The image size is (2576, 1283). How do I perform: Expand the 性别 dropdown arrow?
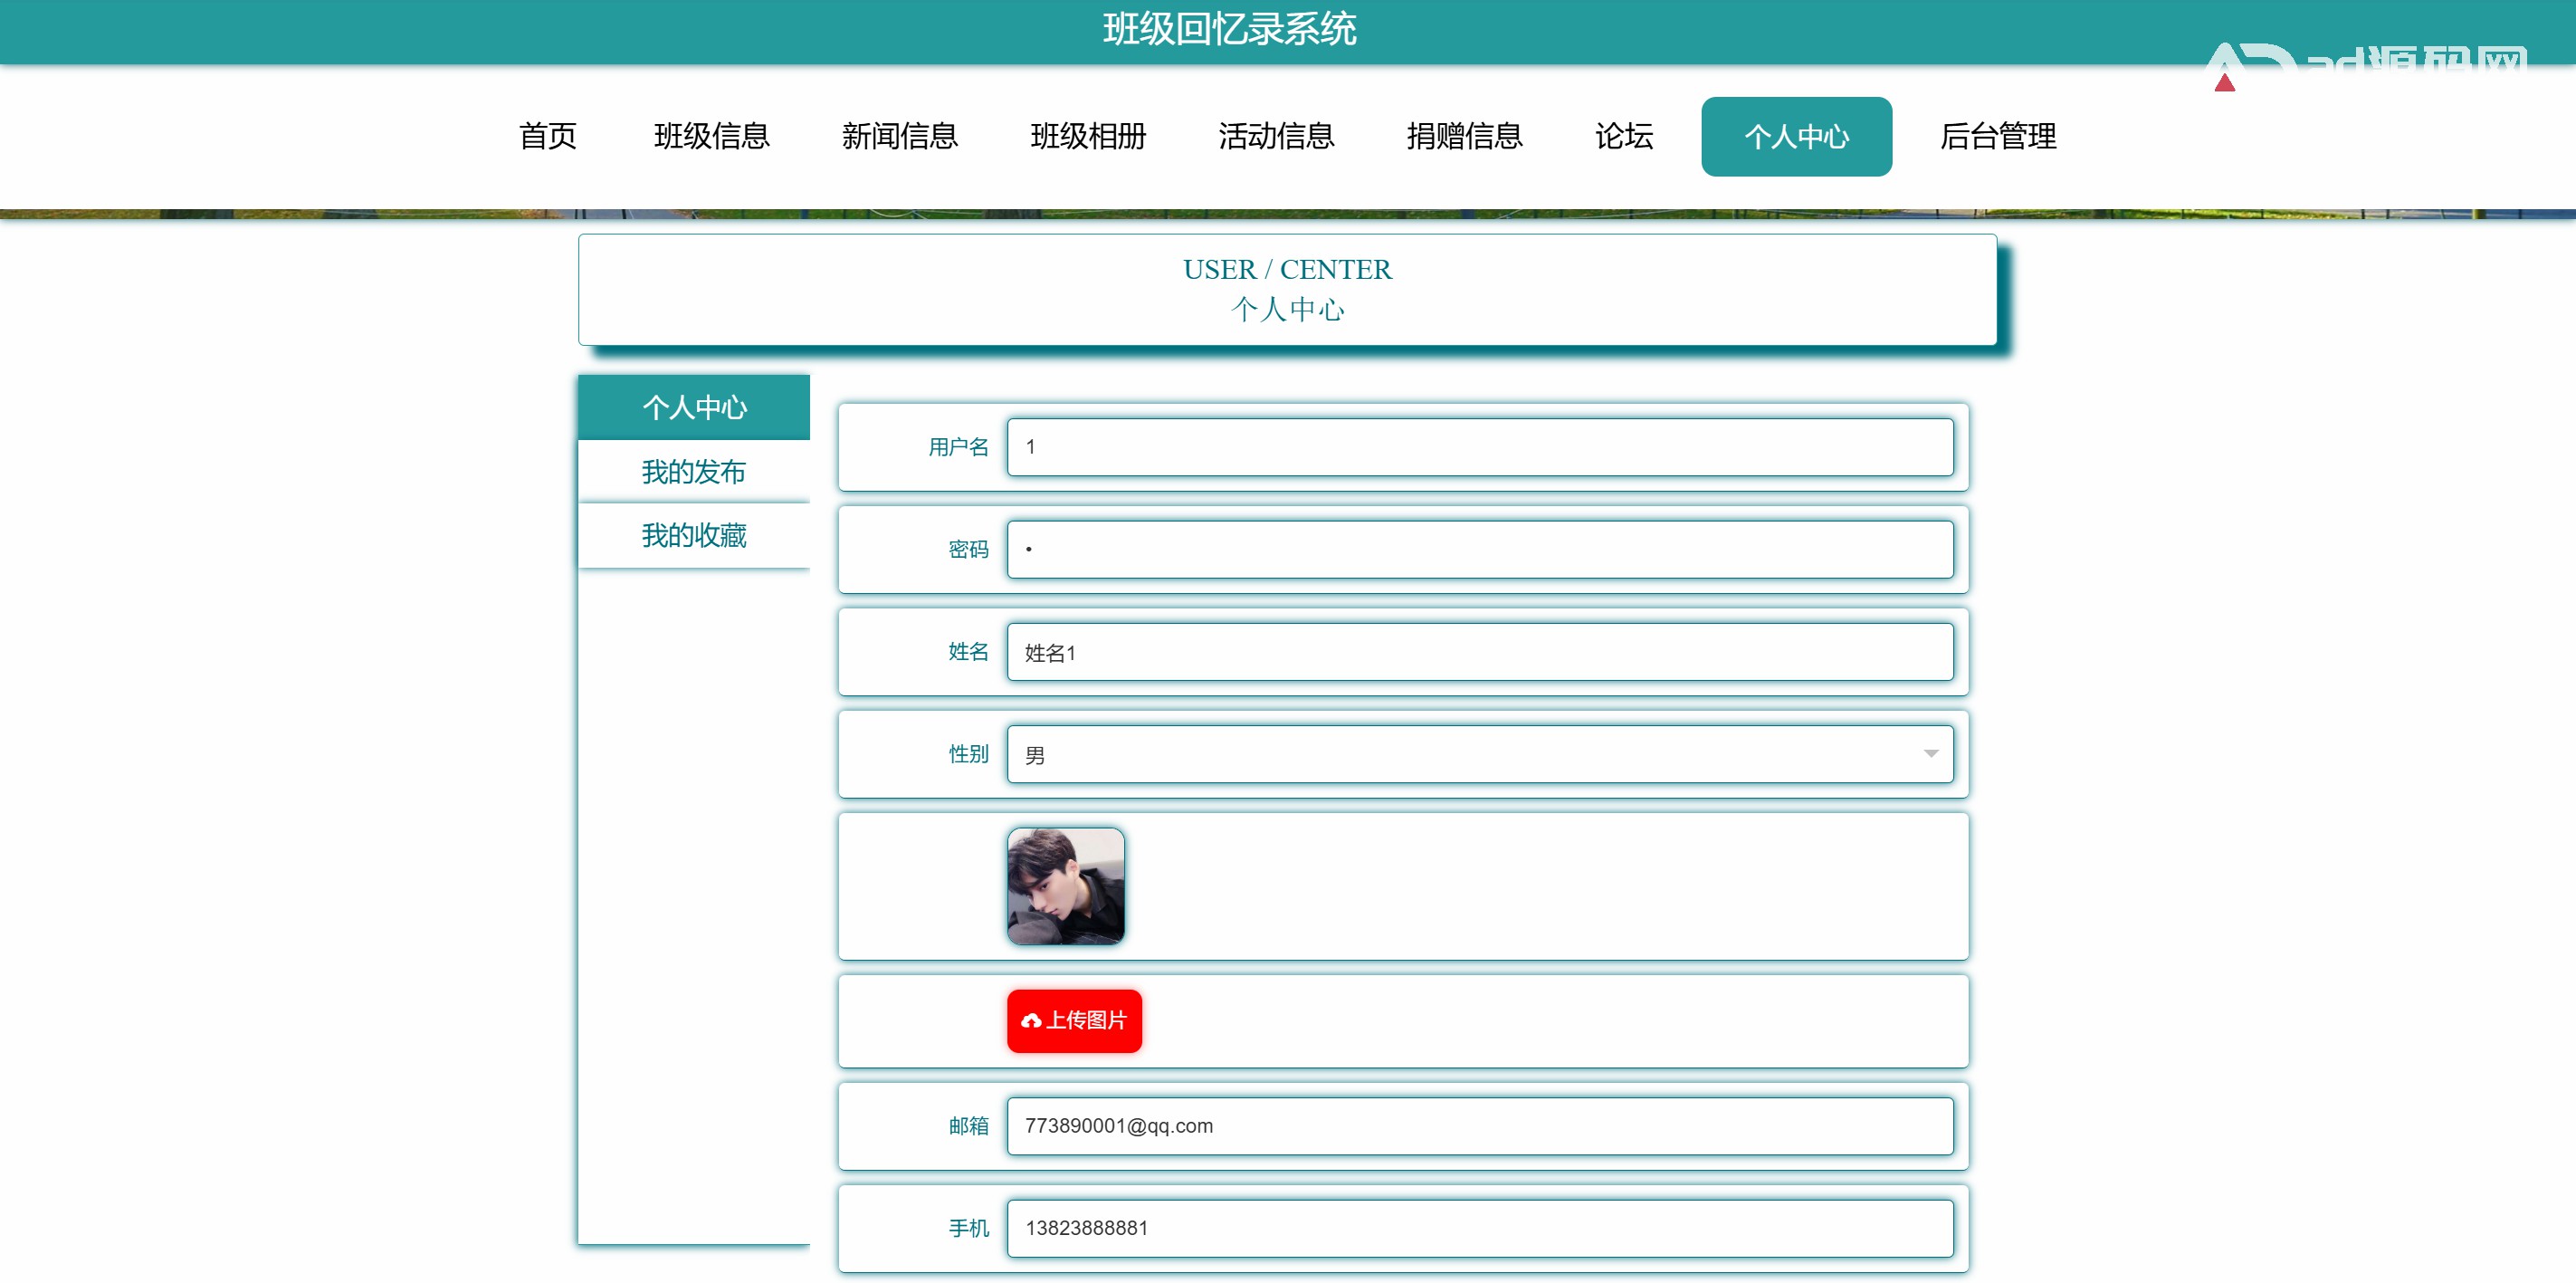[1930, 754]
